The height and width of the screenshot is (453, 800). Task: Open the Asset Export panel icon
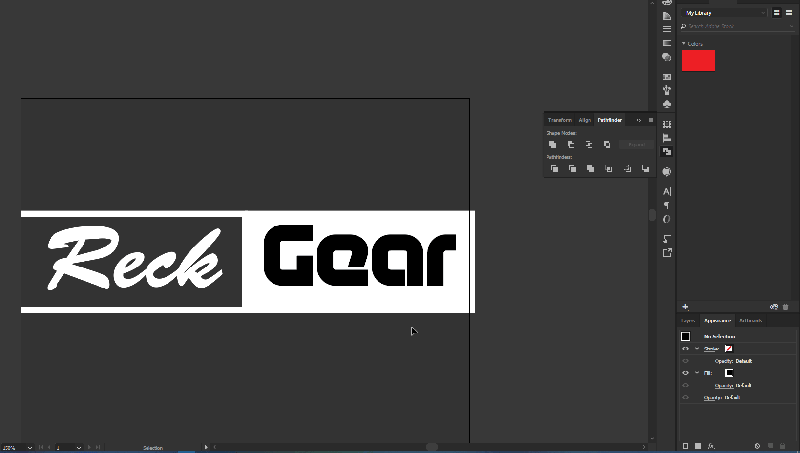pyautogui.click(x=667, y=253)
